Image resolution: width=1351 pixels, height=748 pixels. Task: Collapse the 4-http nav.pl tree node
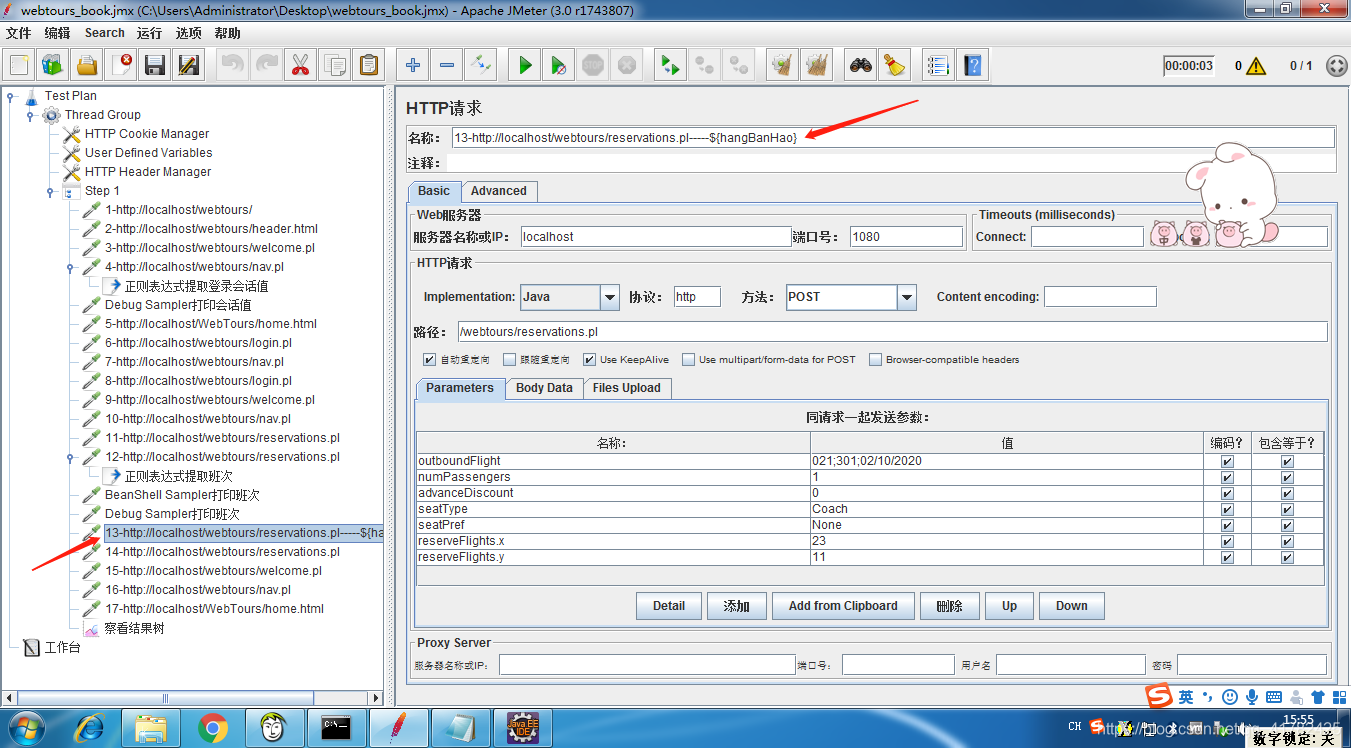(71, 267)
